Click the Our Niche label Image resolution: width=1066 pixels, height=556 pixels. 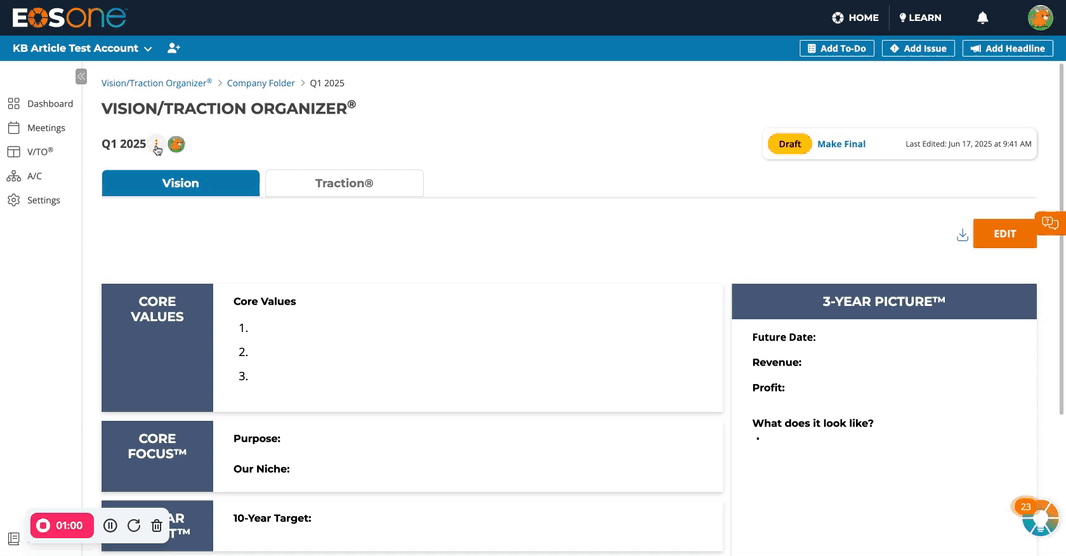(262, 469)
